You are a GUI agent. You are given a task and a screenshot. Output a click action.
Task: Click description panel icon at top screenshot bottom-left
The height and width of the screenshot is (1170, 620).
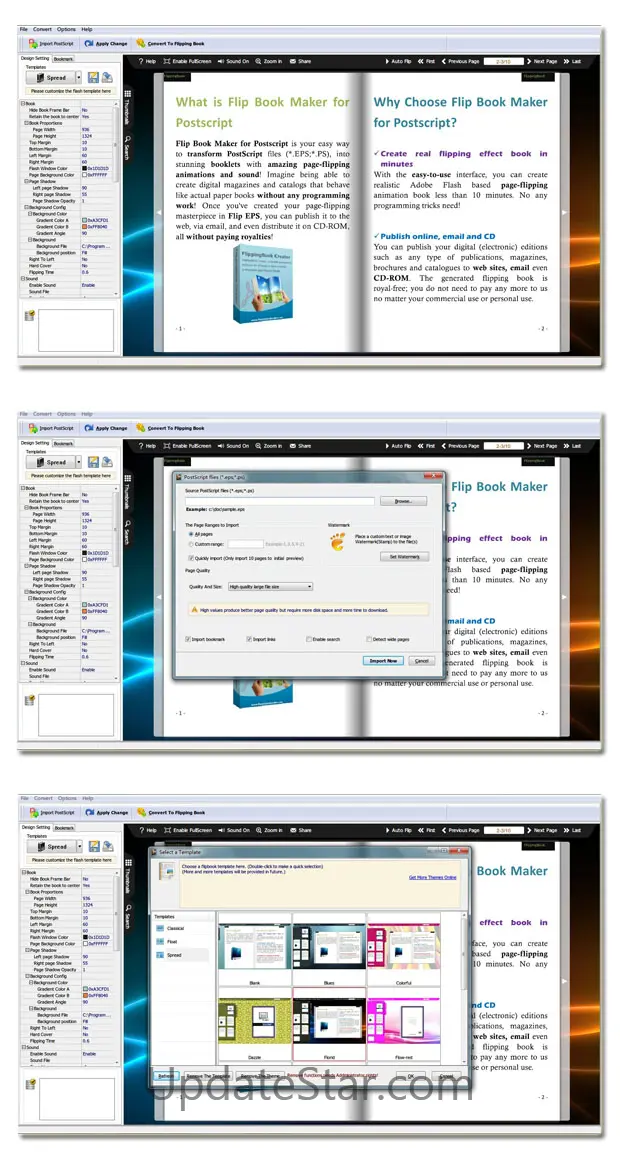pyautogui.click(x=30, y=316)
